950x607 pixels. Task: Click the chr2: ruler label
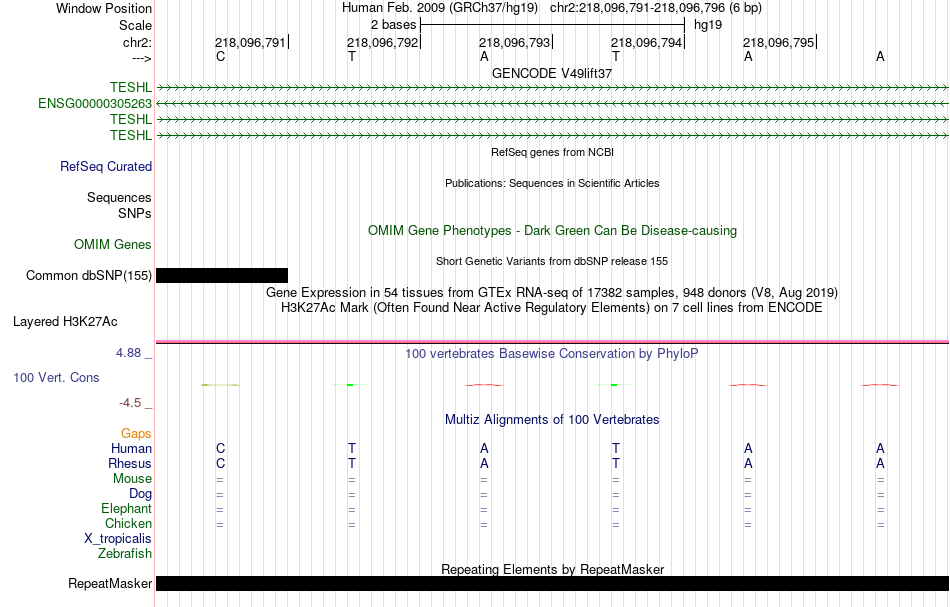click(x=137, y=42)
